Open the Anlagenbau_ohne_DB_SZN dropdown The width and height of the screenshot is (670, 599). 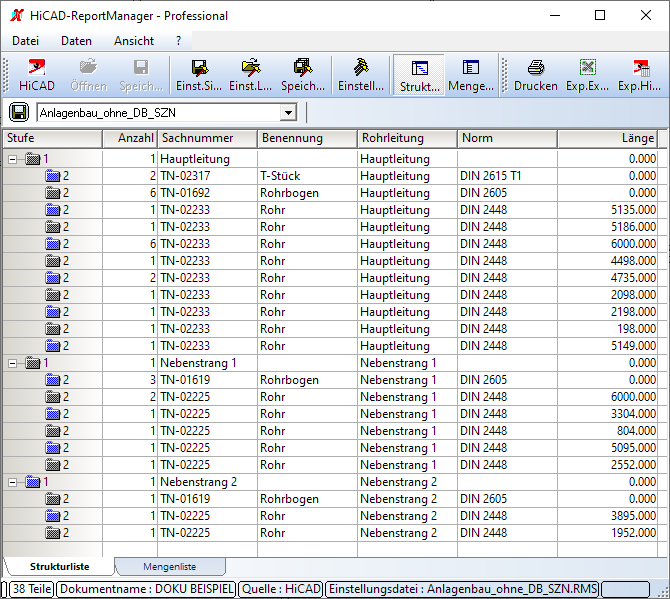pyautogui.click(x=288, y=113)
